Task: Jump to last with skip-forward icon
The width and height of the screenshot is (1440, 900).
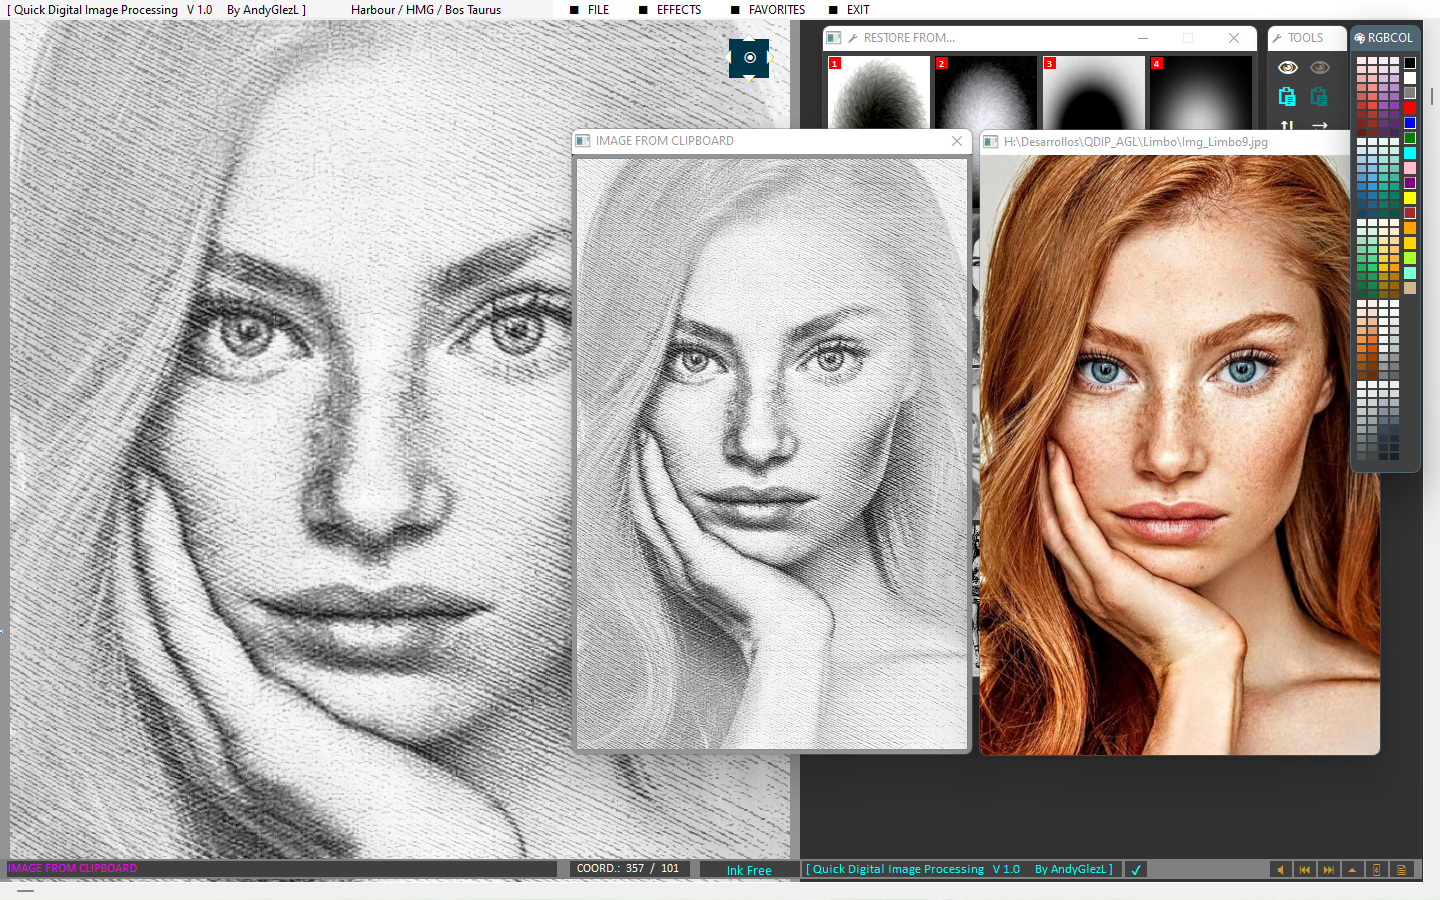Action: [x=1328, y=870]
